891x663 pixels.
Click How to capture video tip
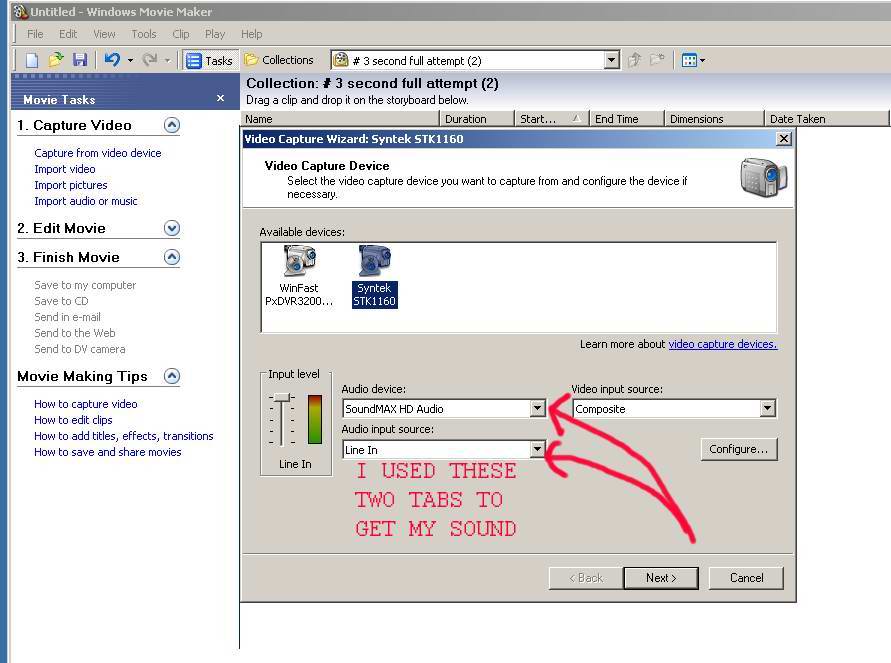86,404
